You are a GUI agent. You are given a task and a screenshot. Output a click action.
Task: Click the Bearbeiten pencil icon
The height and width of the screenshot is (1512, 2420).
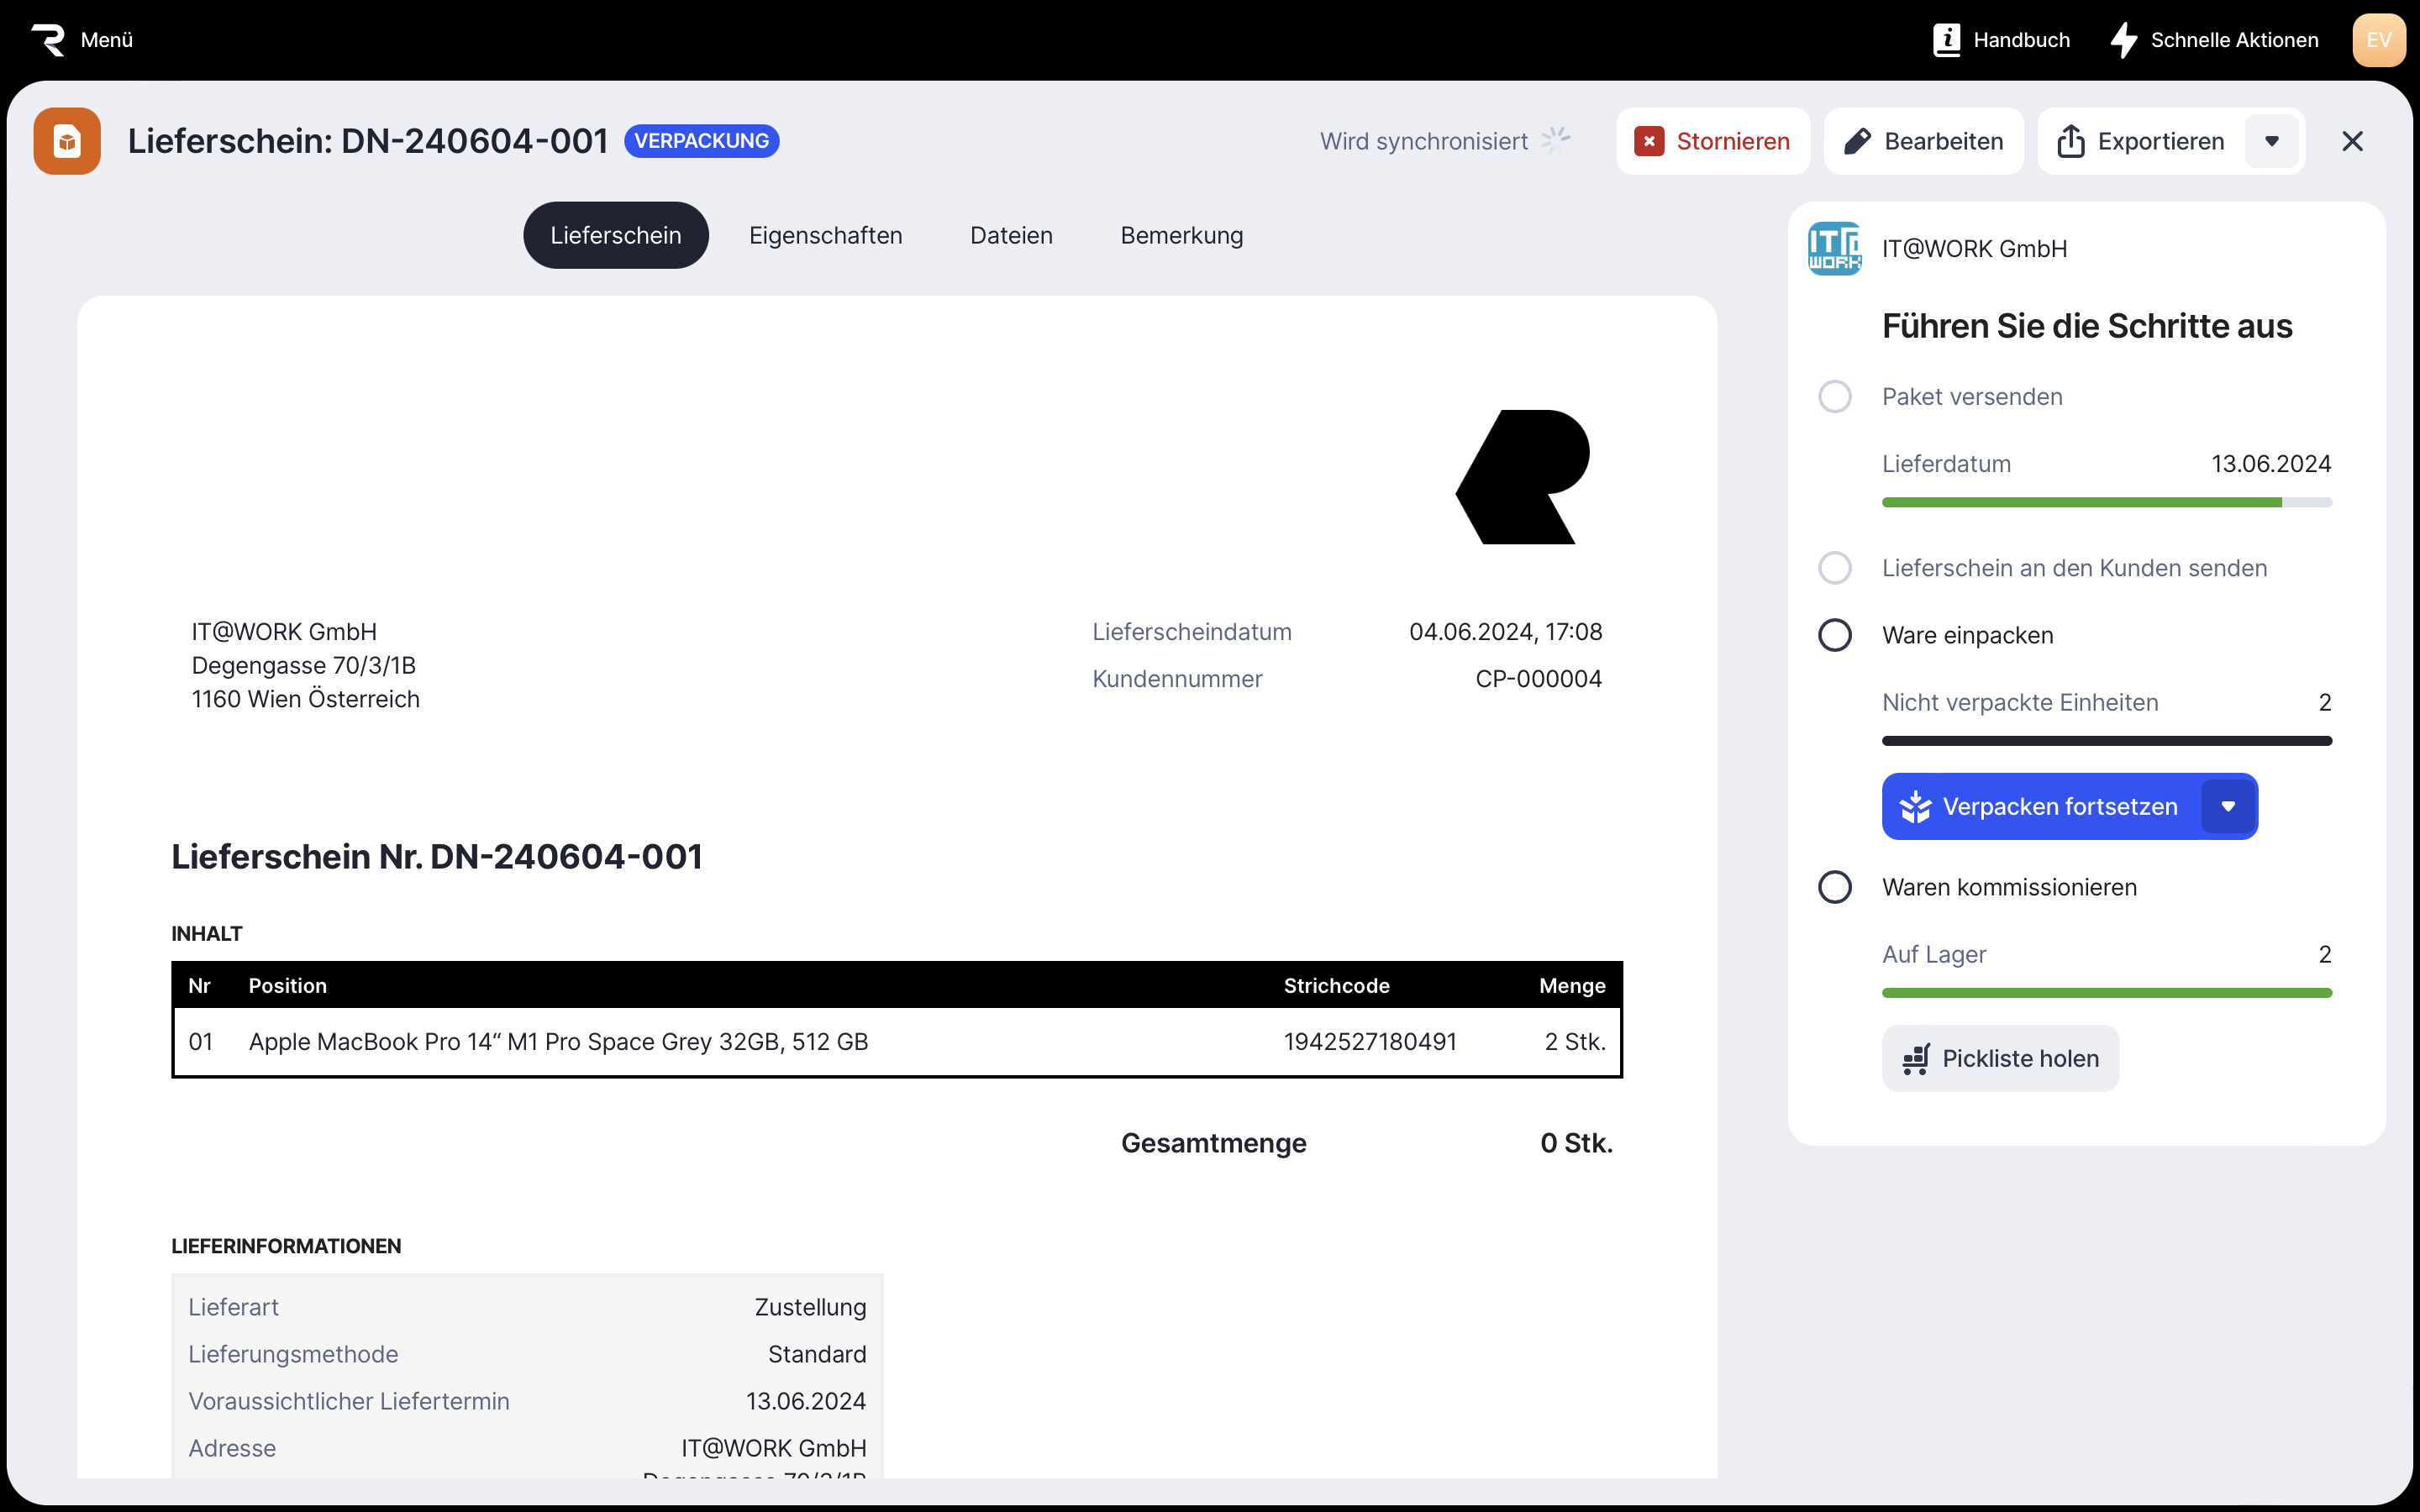(1857, 141)
